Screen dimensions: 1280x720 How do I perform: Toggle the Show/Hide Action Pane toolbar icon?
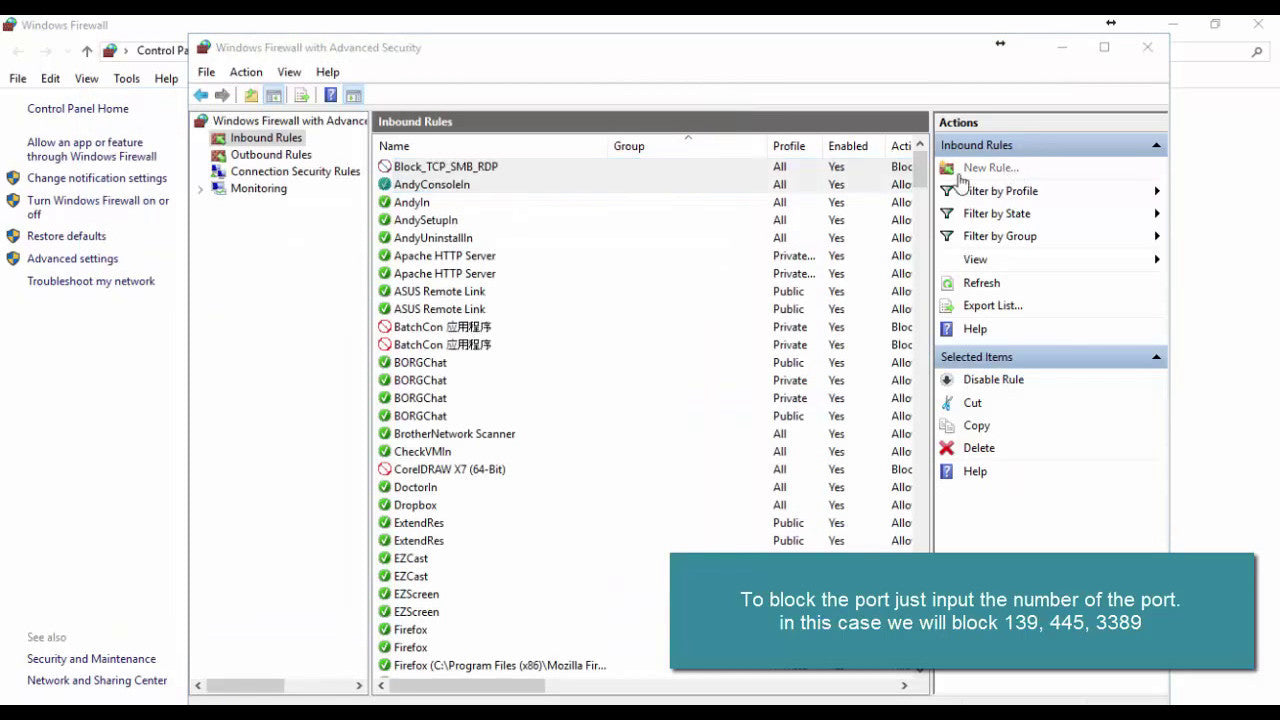(353, 95)
